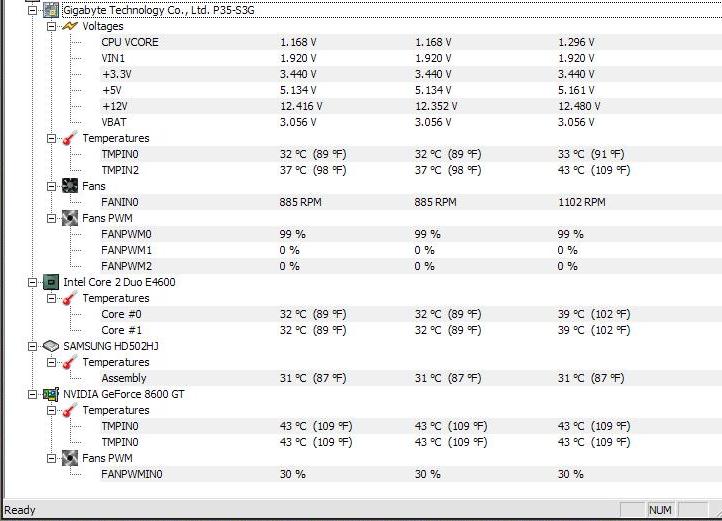This screenshot has height=521, width=722.
Task: Collapse the Gigabyte P35-S3G node
Action: tap(32, 10)
